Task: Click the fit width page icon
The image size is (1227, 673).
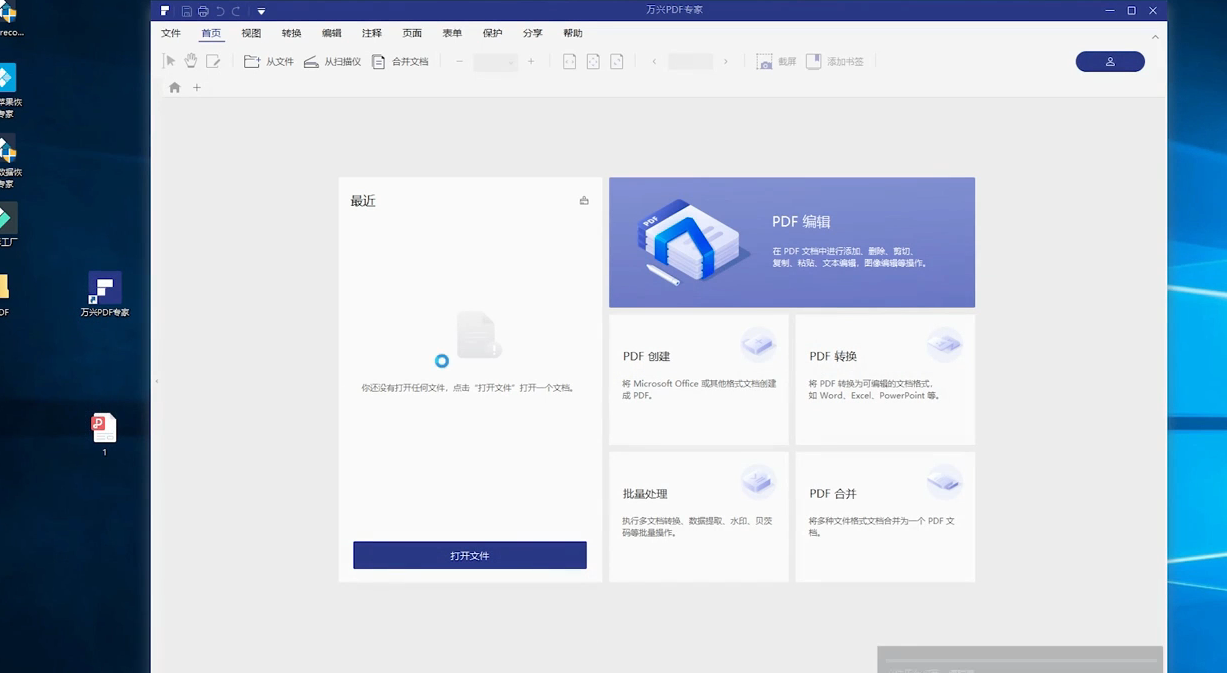Action: 569,61
